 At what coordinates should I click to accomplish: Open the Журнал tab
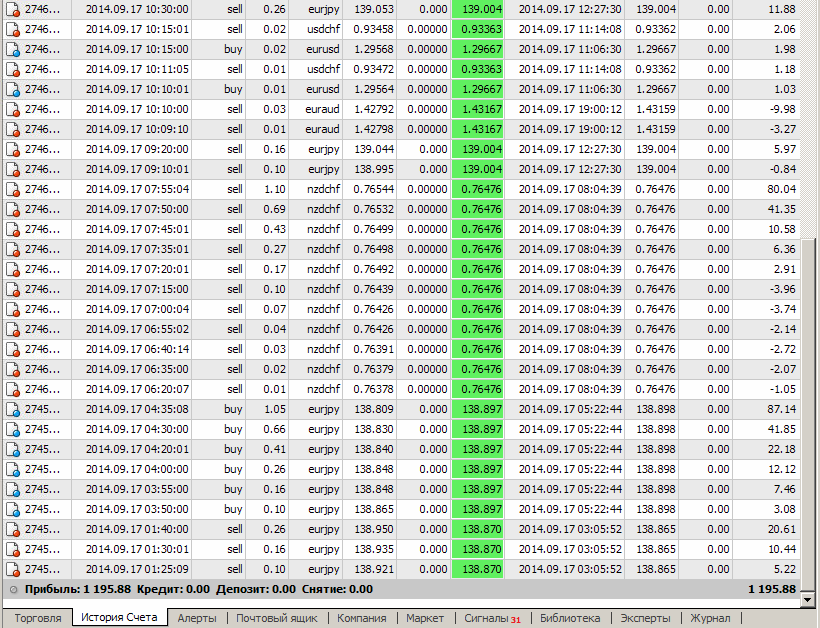(710, 618)
